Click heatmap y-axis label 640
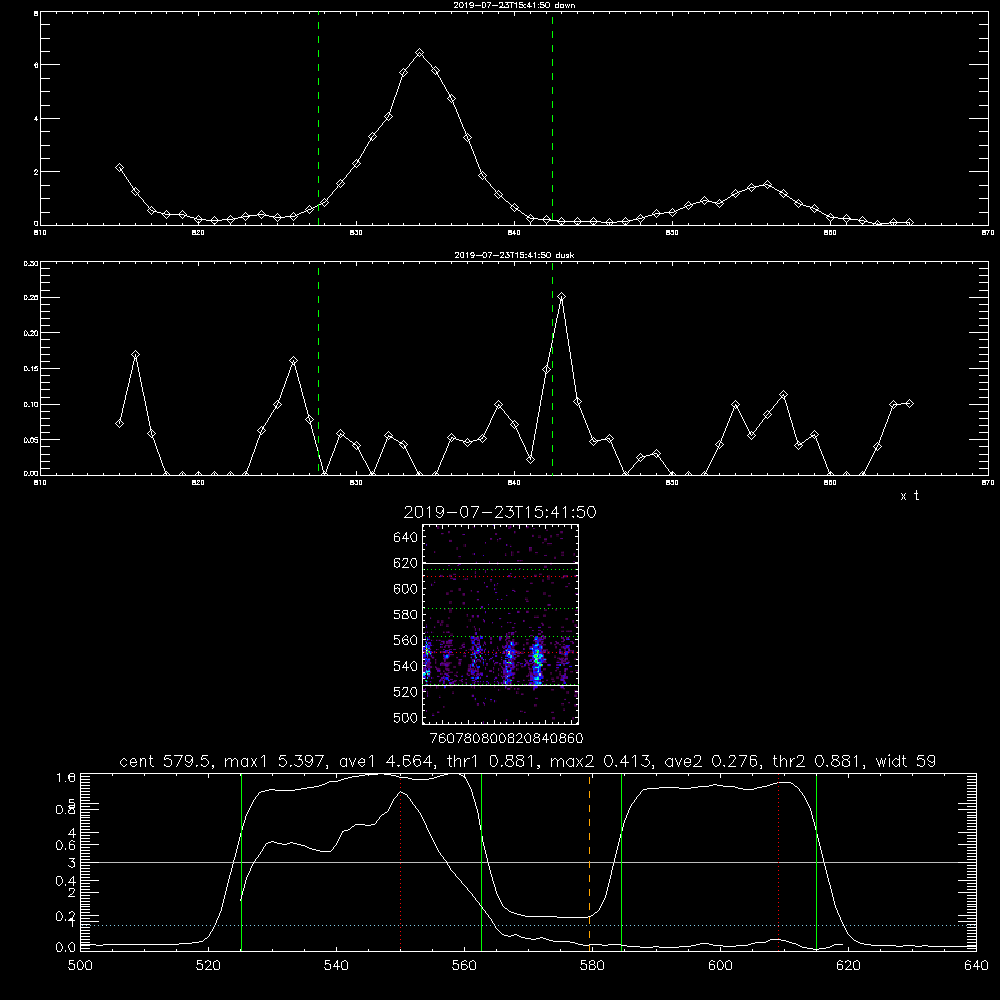 (x=406, y=538)
